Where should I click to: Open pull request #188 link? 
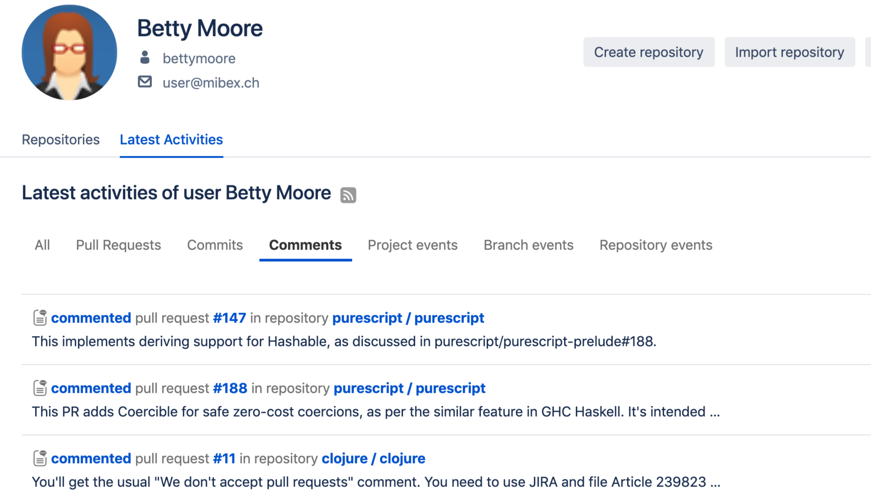tap(230, 388)
